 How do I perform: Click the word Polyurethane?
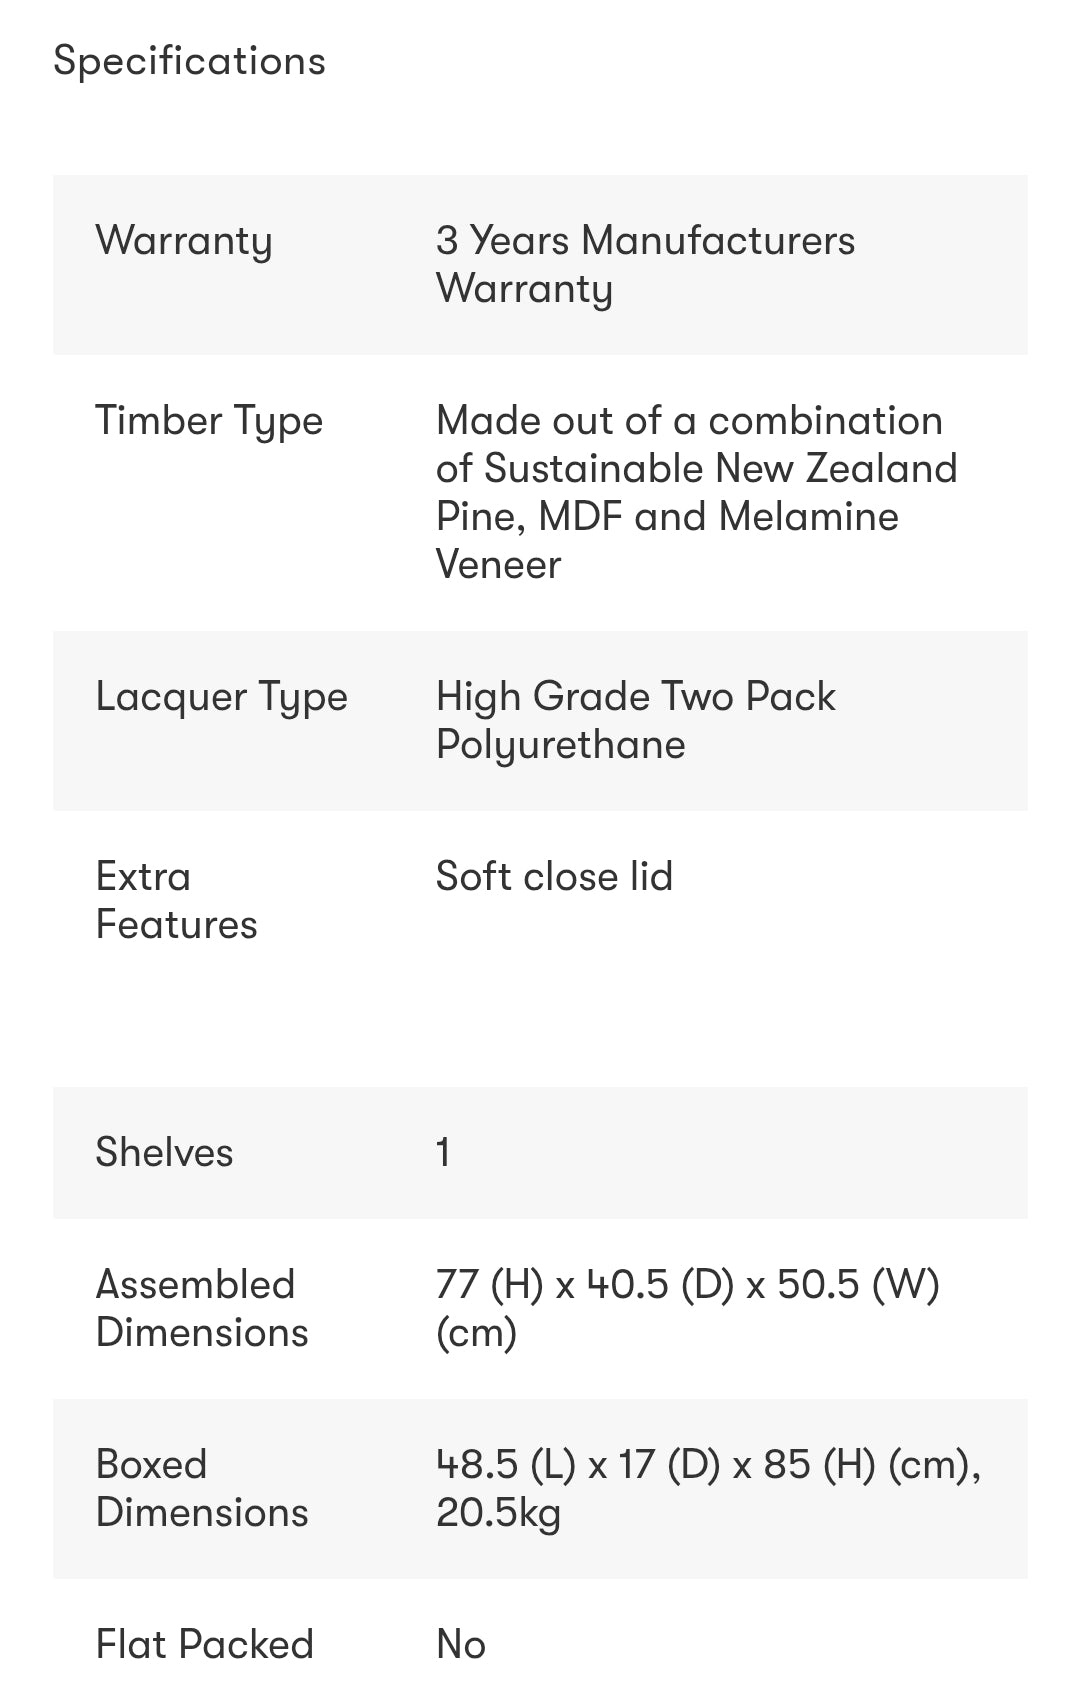coord(560,745)
